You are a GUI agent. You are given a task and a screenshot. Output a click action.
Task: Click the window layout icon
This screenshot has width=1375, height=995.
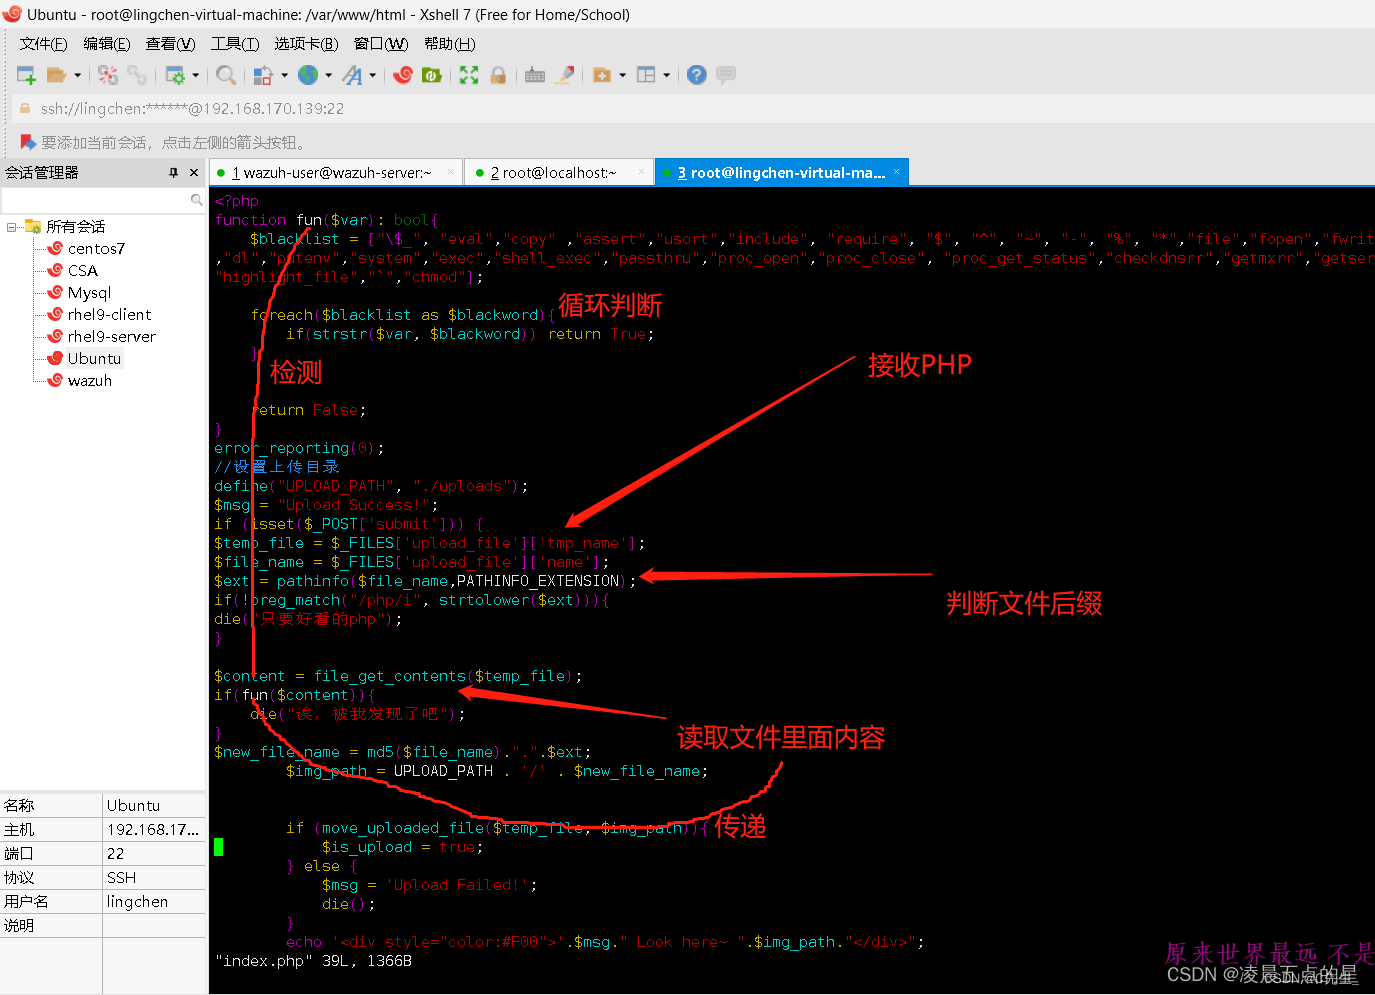pos(646,75)
